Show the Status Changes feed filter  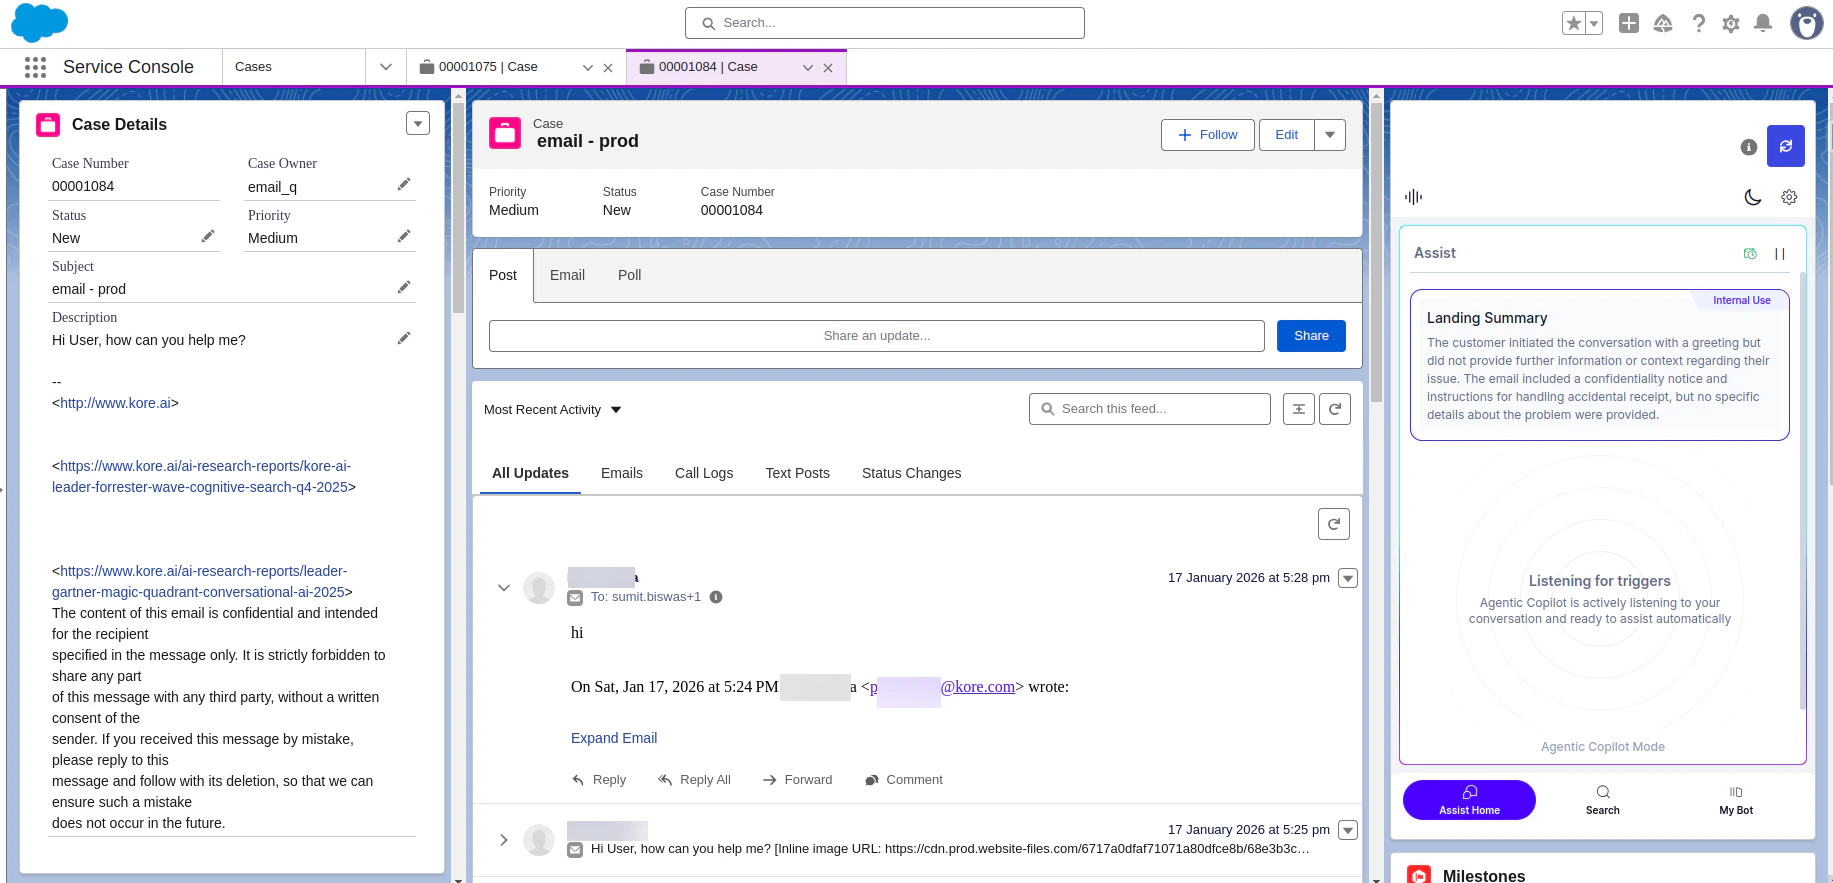coord(912,473)
